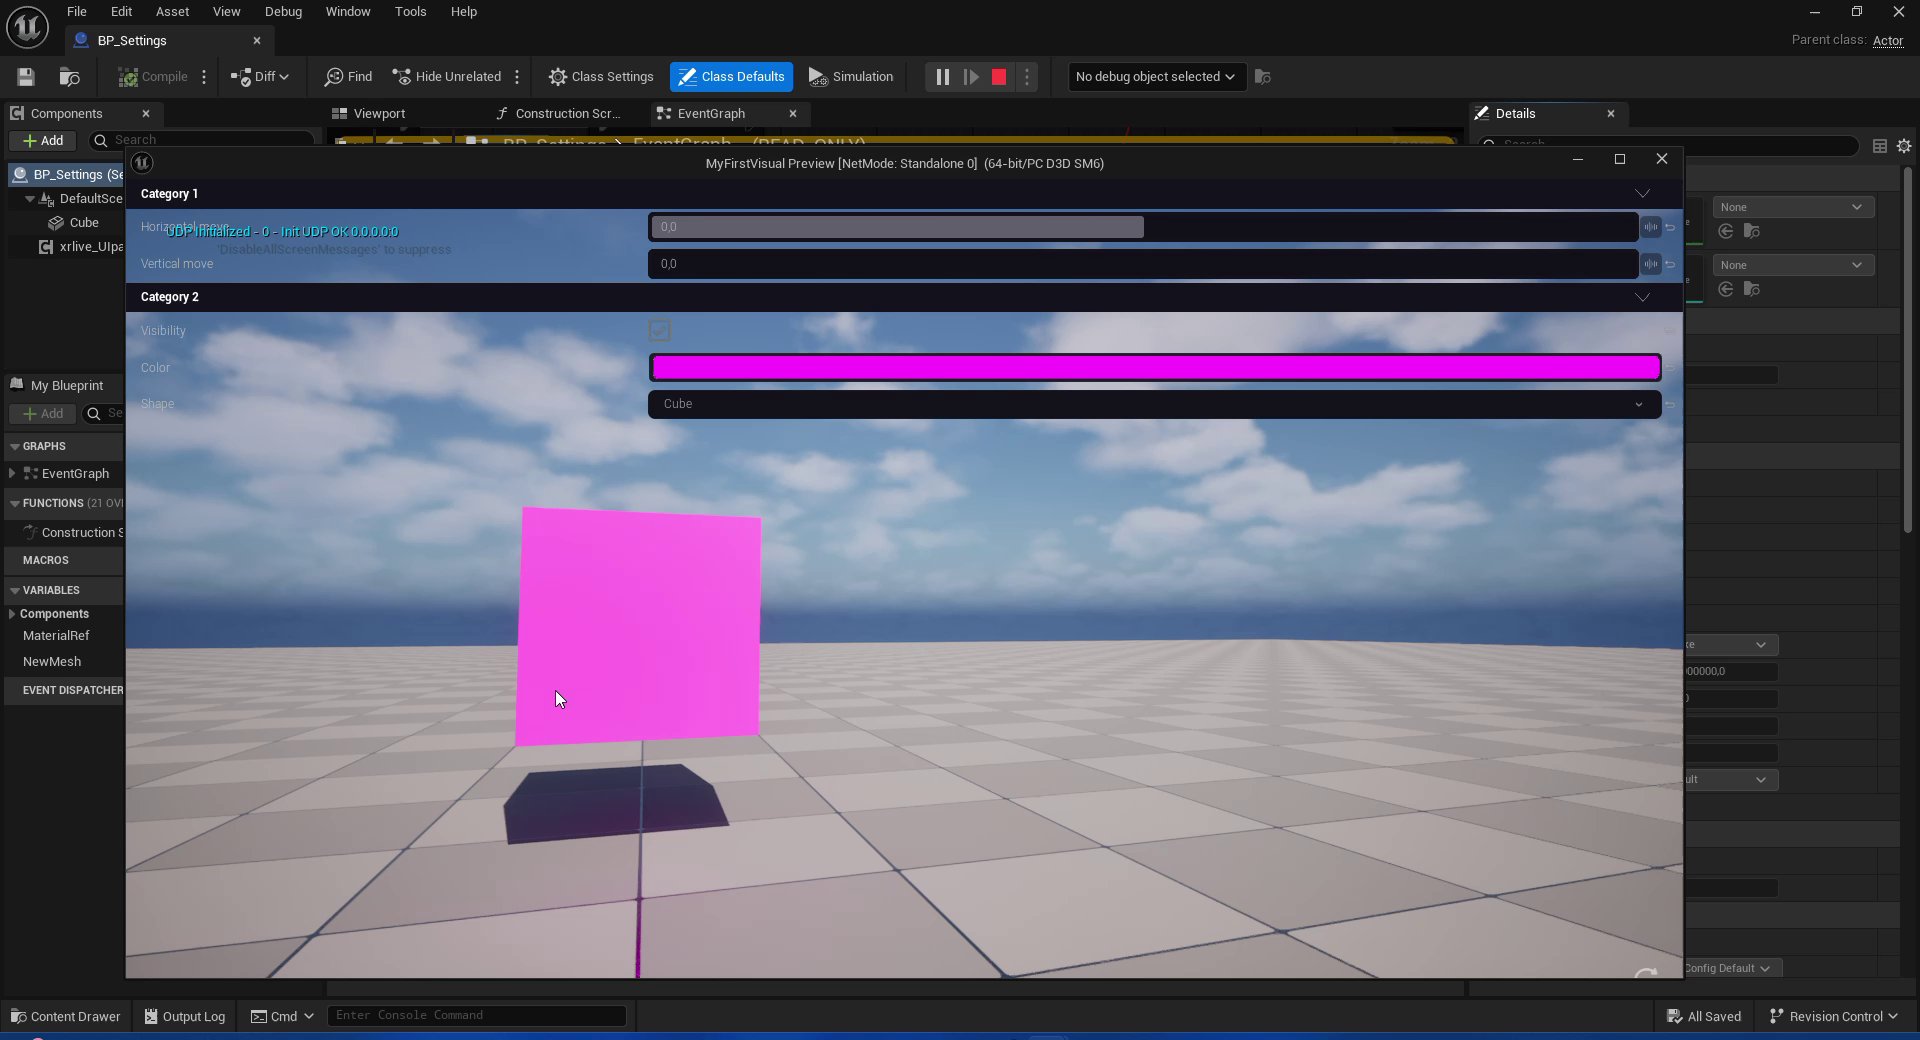Click the Horizontal move slider bar
Image resolution: width=1920 pixels, height=1040 pixels.
click(1143, 227)
